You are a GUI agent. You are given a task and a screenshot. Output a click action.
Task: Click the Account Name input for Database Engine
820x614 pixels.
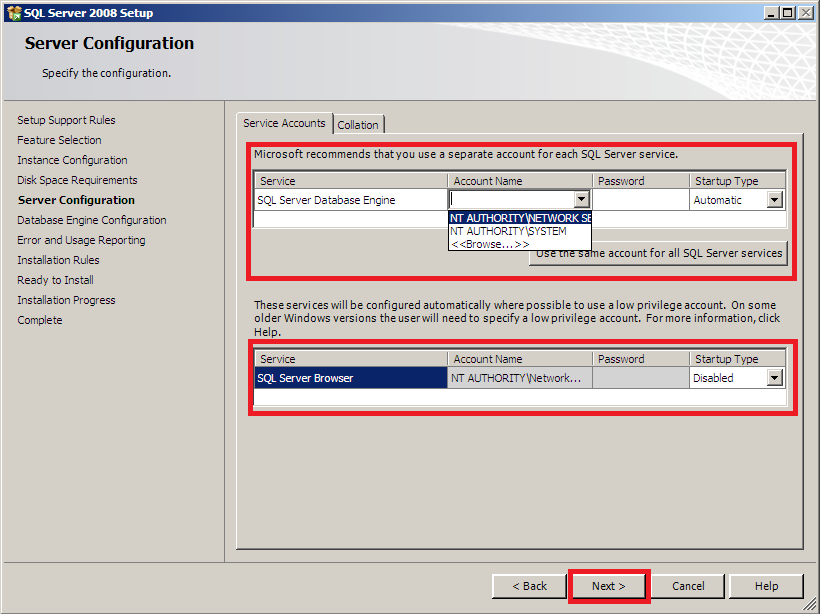click(511, 199)
